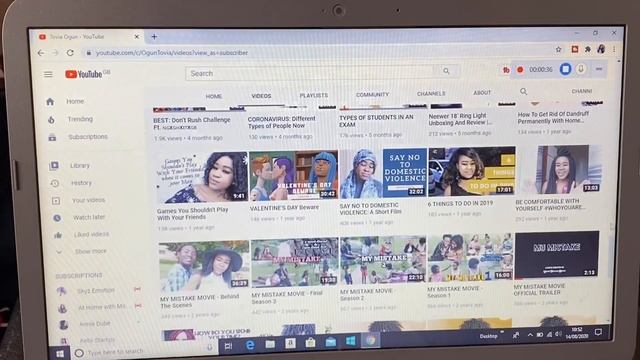This screenshot has height=360, width=640.
Task: Click the Windows Start button
Action: click(60, 354)
